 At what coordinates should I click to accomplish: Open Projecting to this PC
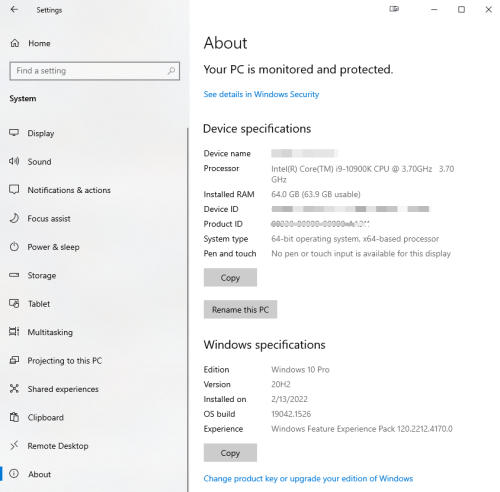pyautogui.click(x=65, y=361)
